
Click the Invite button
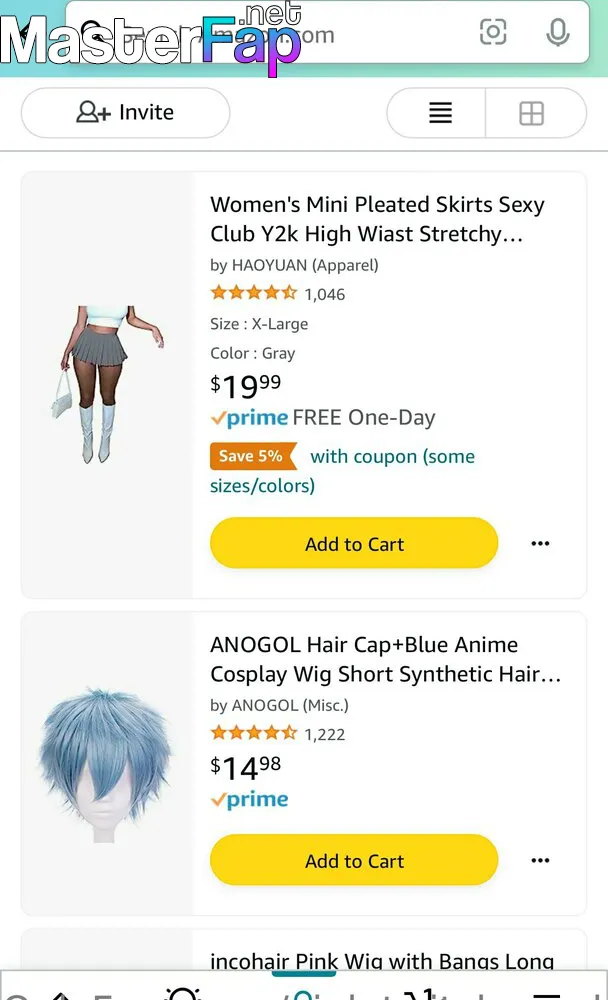pos(125,113)
